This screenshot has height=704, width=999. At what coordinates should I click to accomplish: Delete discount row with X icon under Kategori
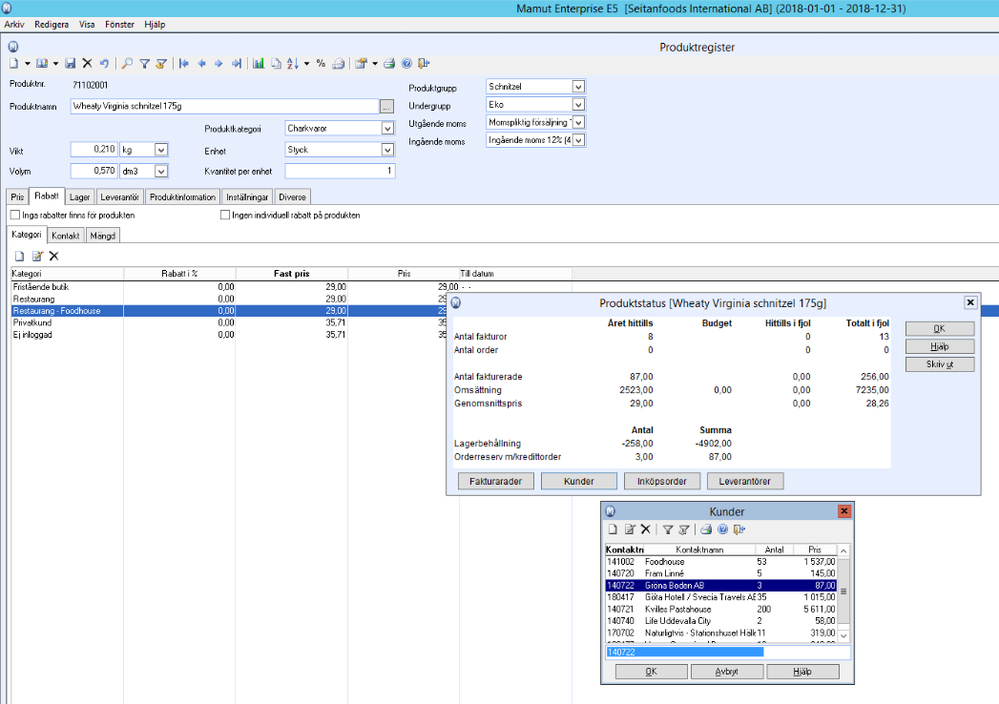[x=54, y=256]
